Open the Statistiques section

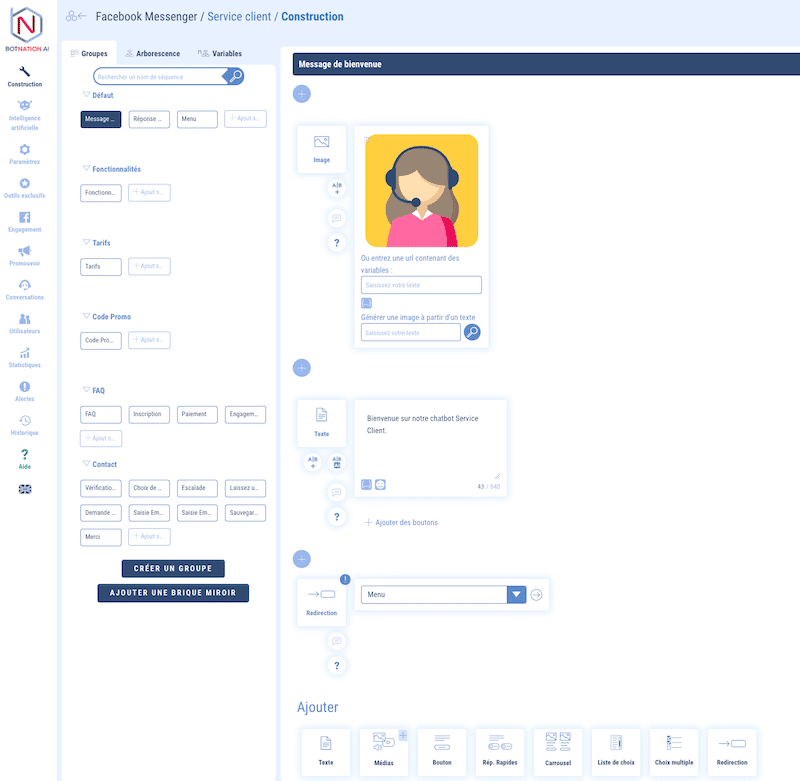[24, 357]
